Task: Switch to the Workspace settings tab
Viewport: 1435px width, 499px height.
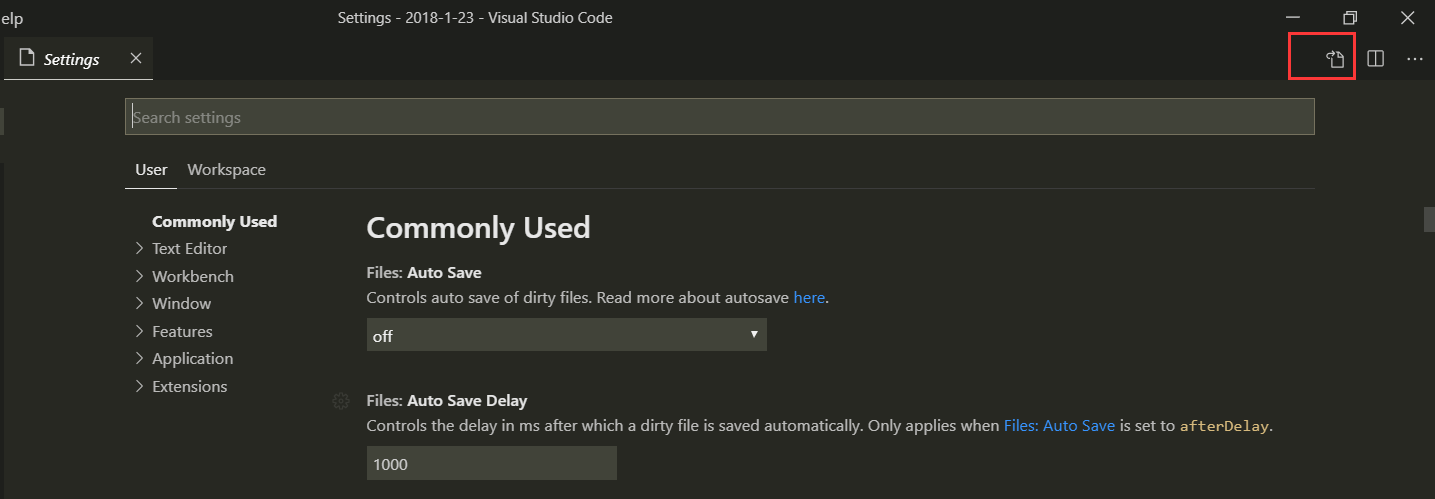Action: (x=226, y=170)
